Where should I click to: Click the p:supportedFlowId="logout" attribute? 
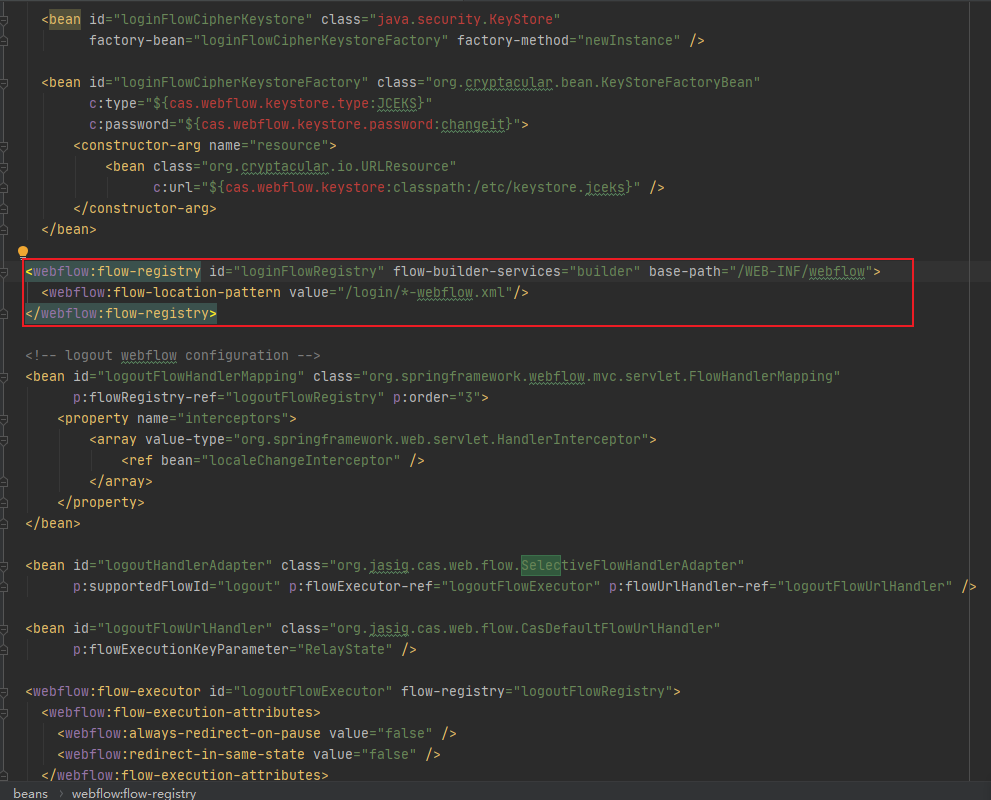click(x=176, y=586)
